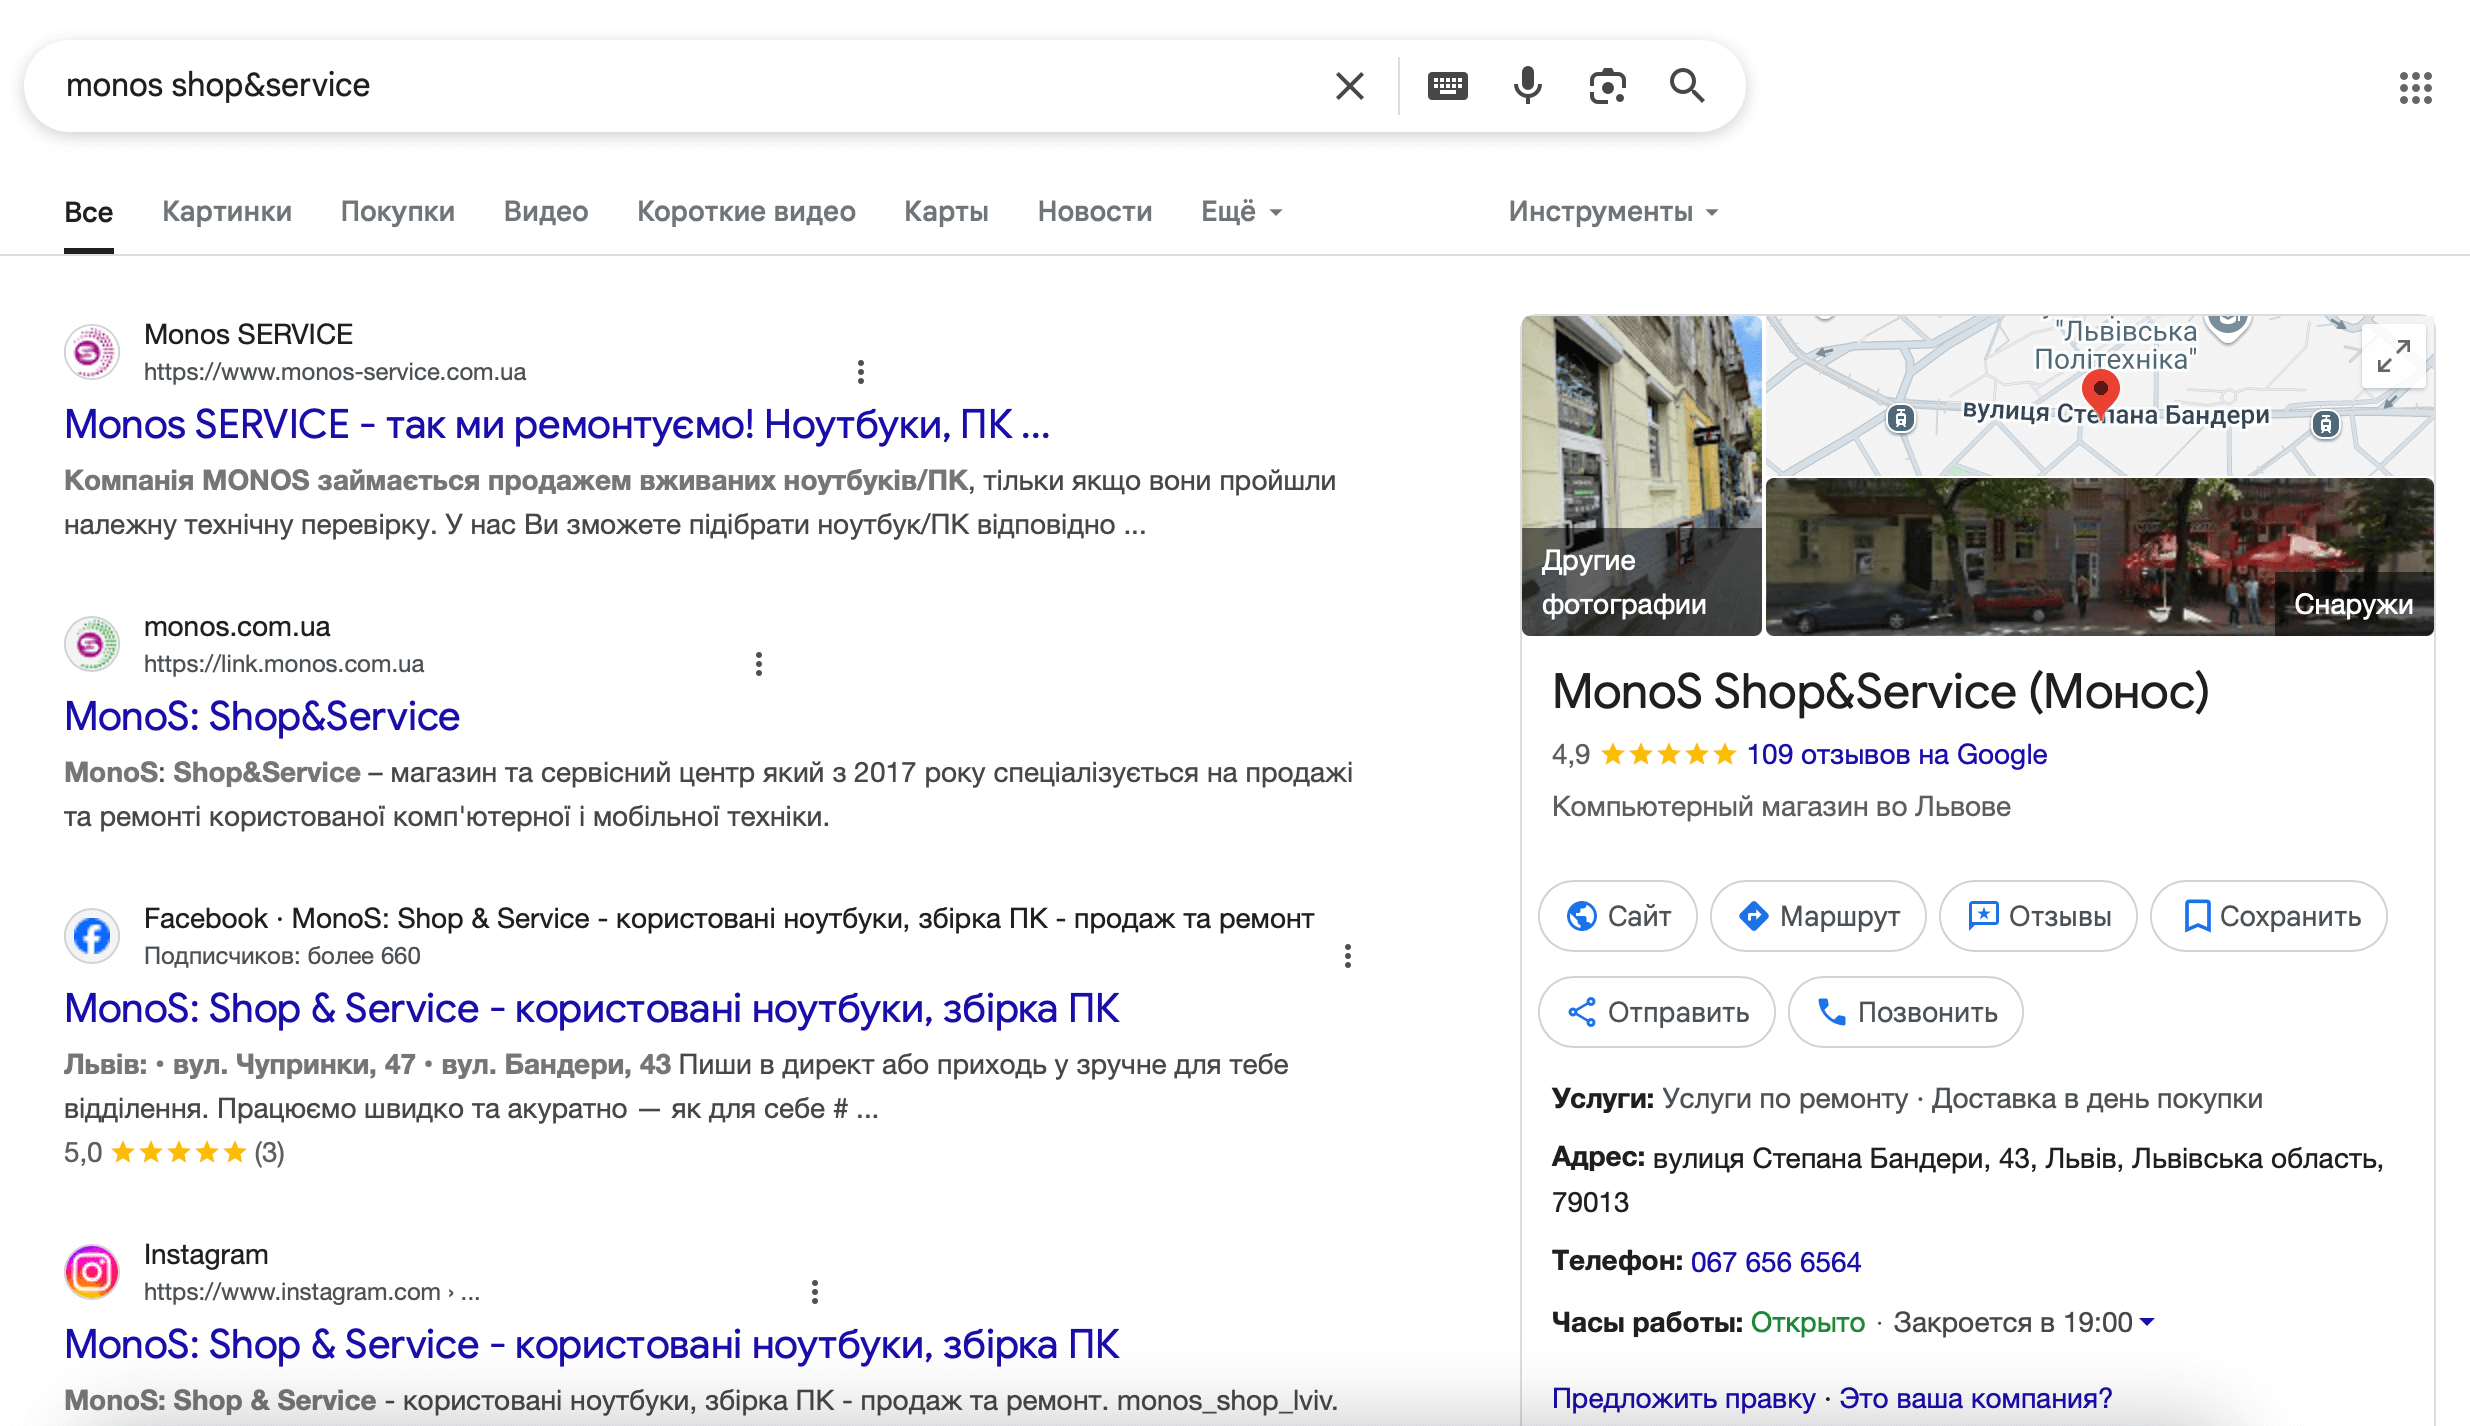This screenshot has width=2470, height=1426.
Task: Click the Отзывы button
Action: (x=2038, y=916)
